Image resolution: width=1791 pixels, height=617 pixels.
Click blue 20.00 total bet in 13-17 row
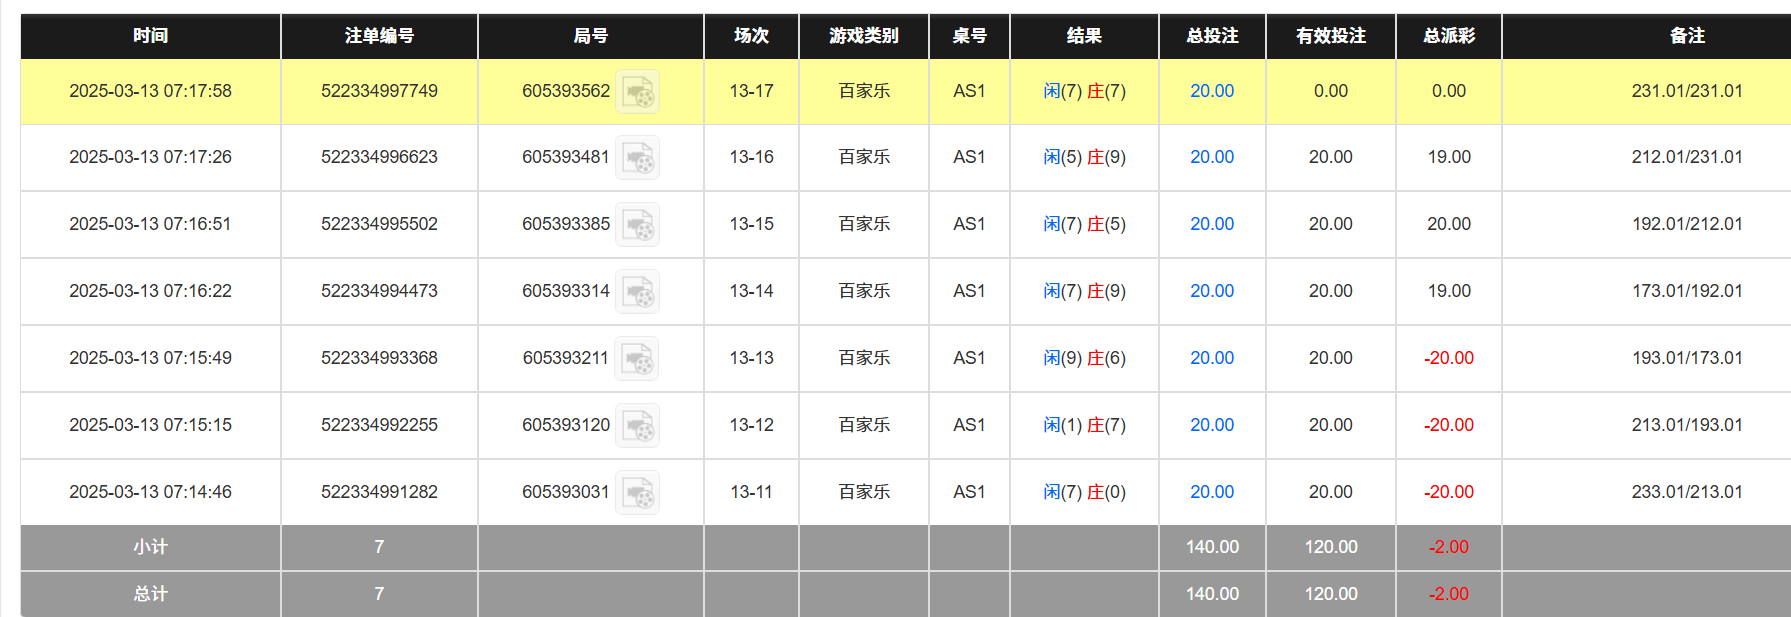(x=1211, y=91)
